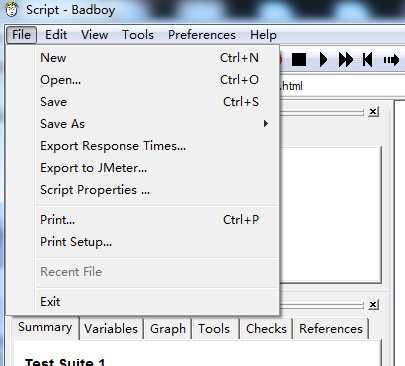Click the dotted-arrow step icon in toolbar
The width and height of the screenshot is (405, 366).
[391, 60]
